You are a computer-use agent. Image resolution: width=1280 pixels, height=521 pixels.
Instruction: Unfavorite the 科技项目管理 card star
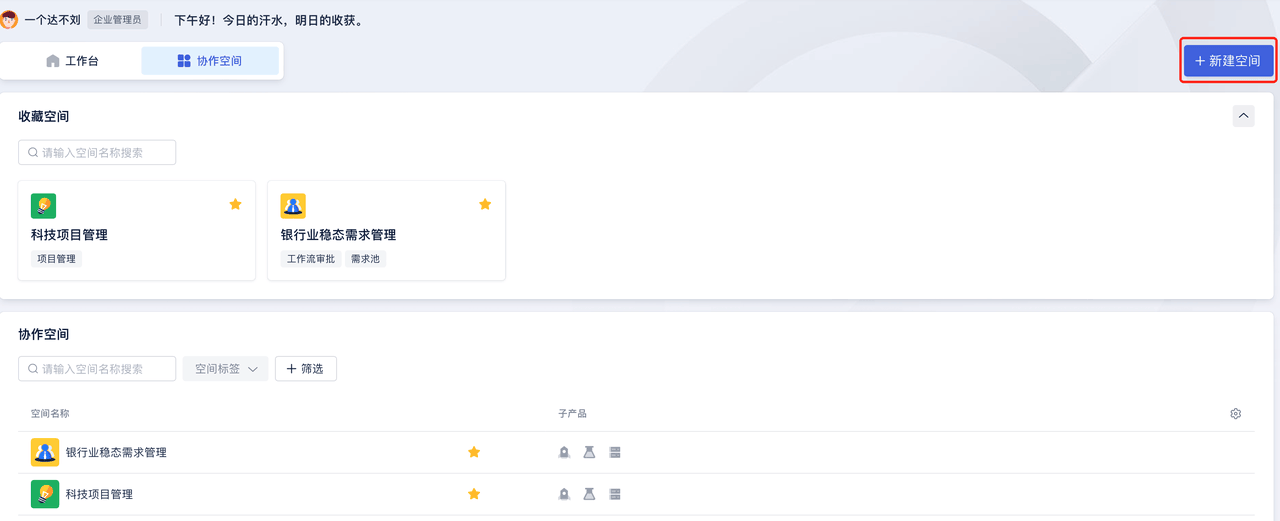(236, 204)
